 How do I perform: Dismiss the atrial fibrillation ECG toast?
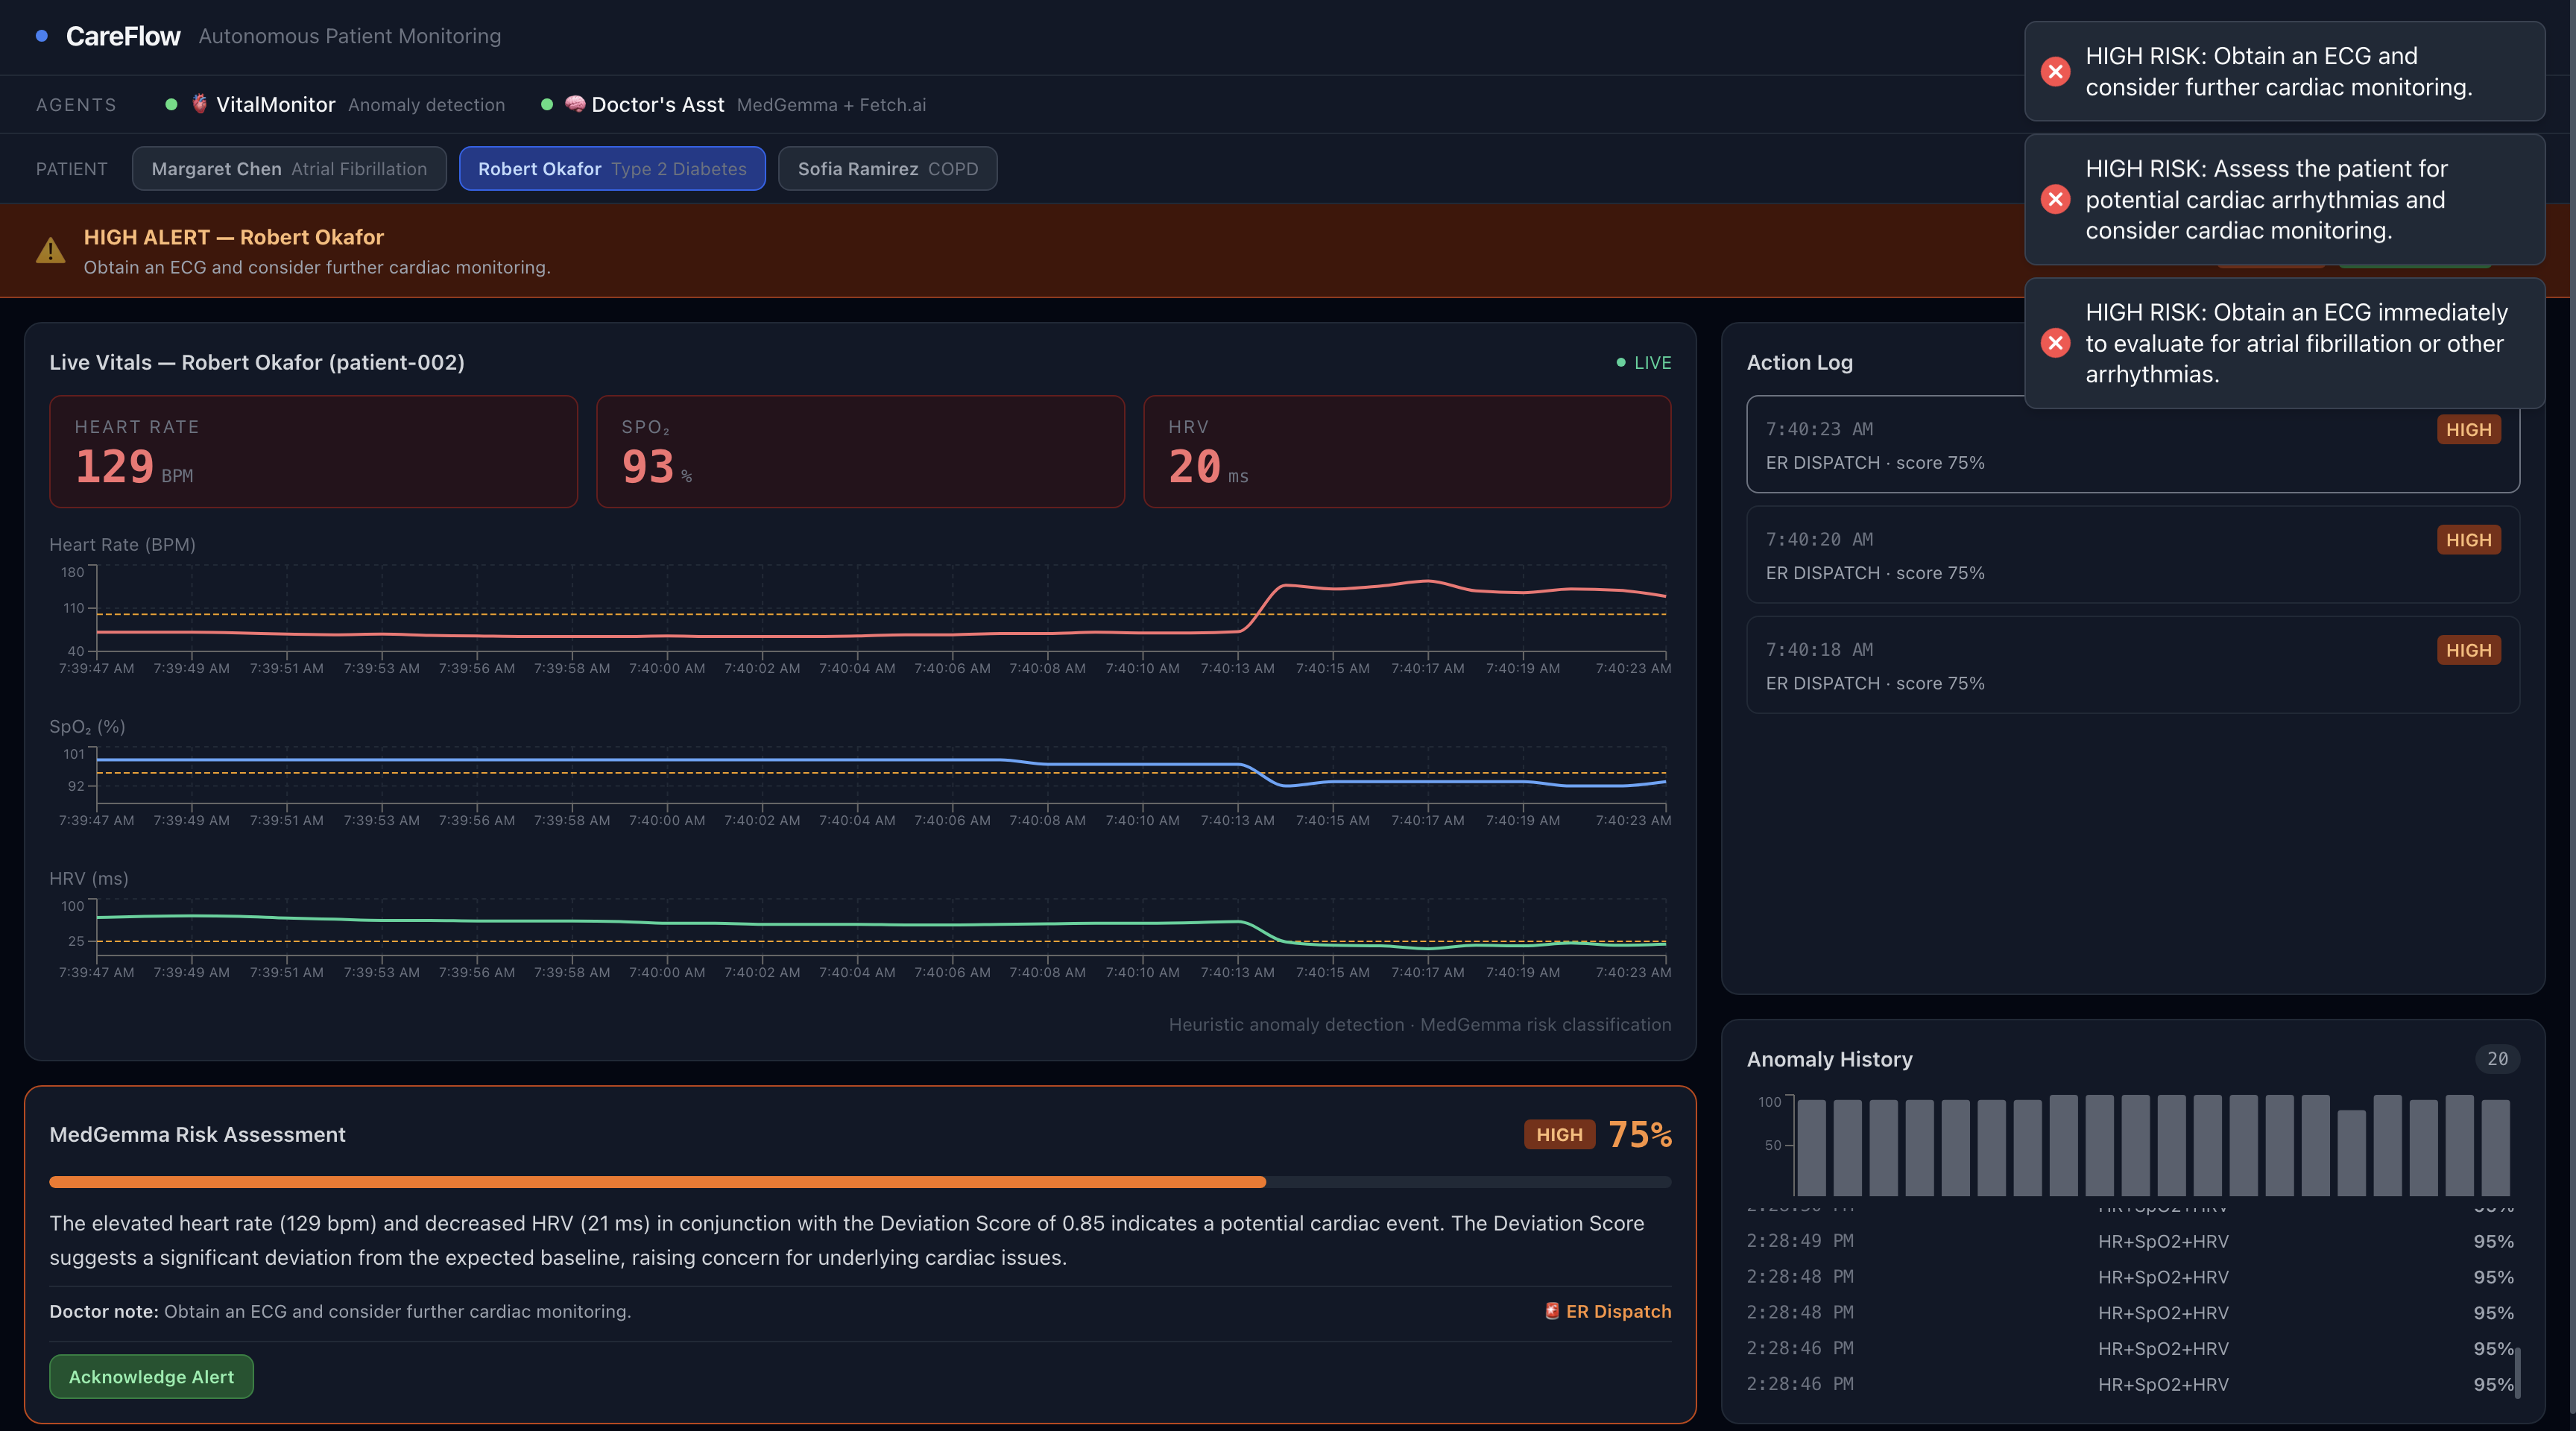[x=2055, y=343]
